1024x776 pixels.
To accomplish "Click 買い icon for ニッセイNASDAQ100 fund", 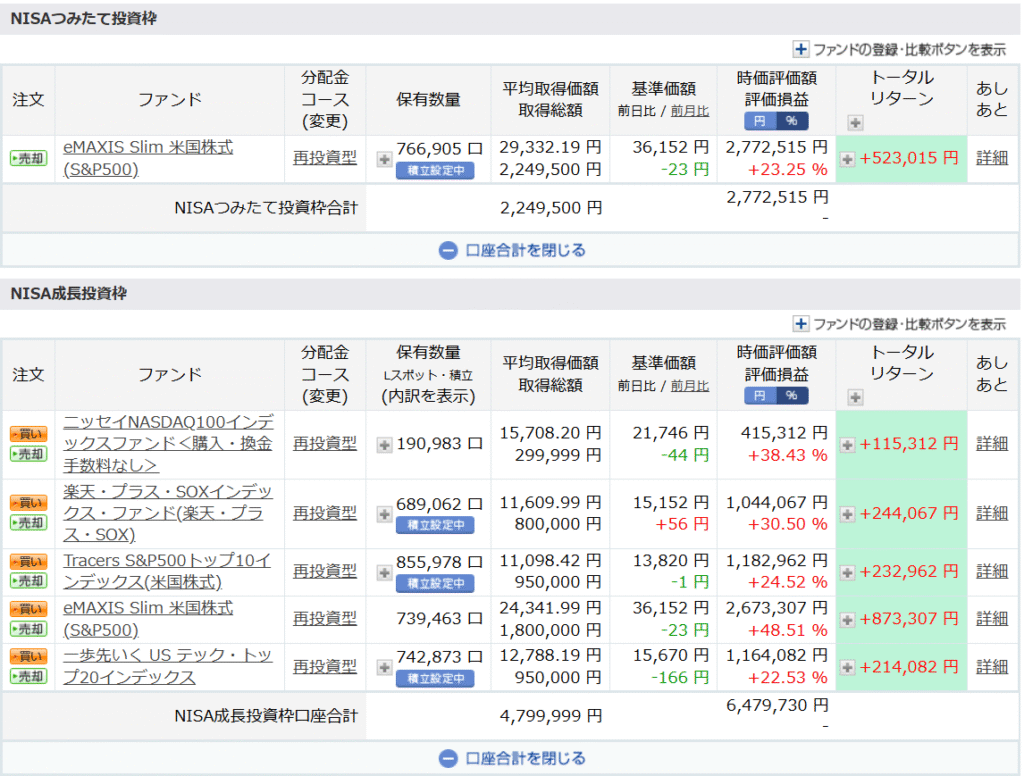I will point(28,434).
